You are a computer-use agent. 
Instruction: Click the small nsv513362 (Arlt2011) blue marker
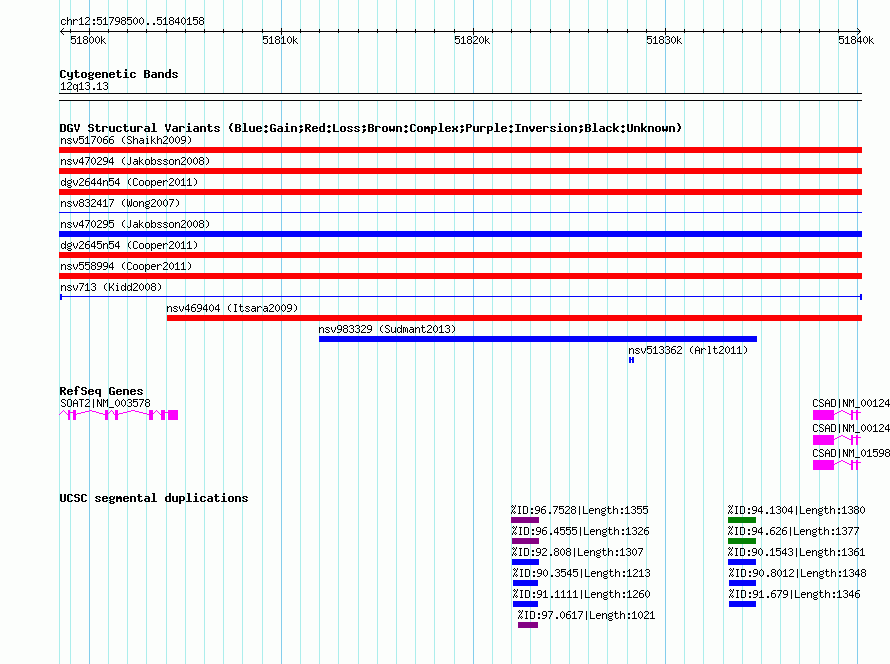(x=631, y=360)
